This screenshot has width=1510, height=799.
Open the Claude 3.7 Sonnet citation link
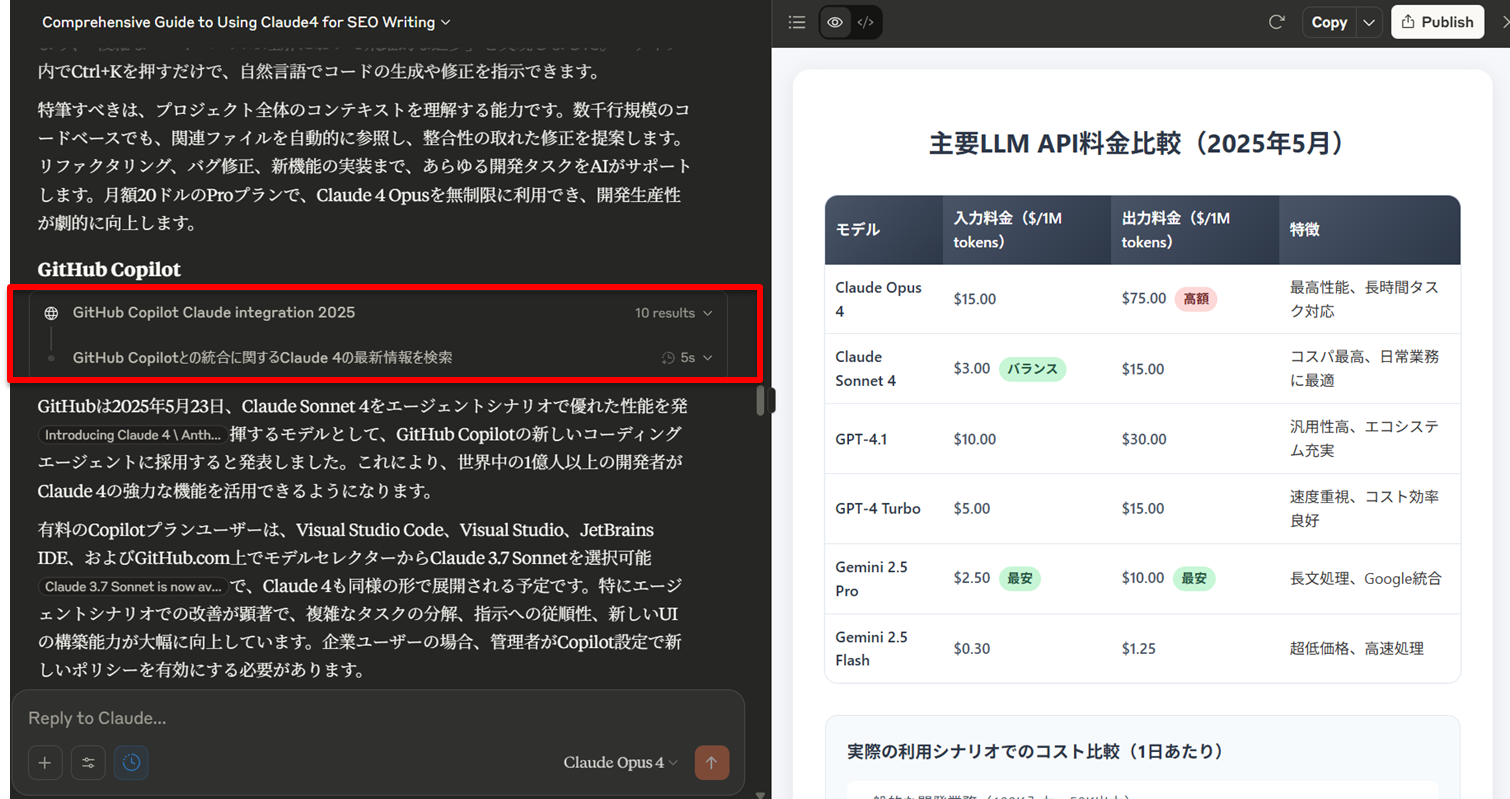coord(132,586)
